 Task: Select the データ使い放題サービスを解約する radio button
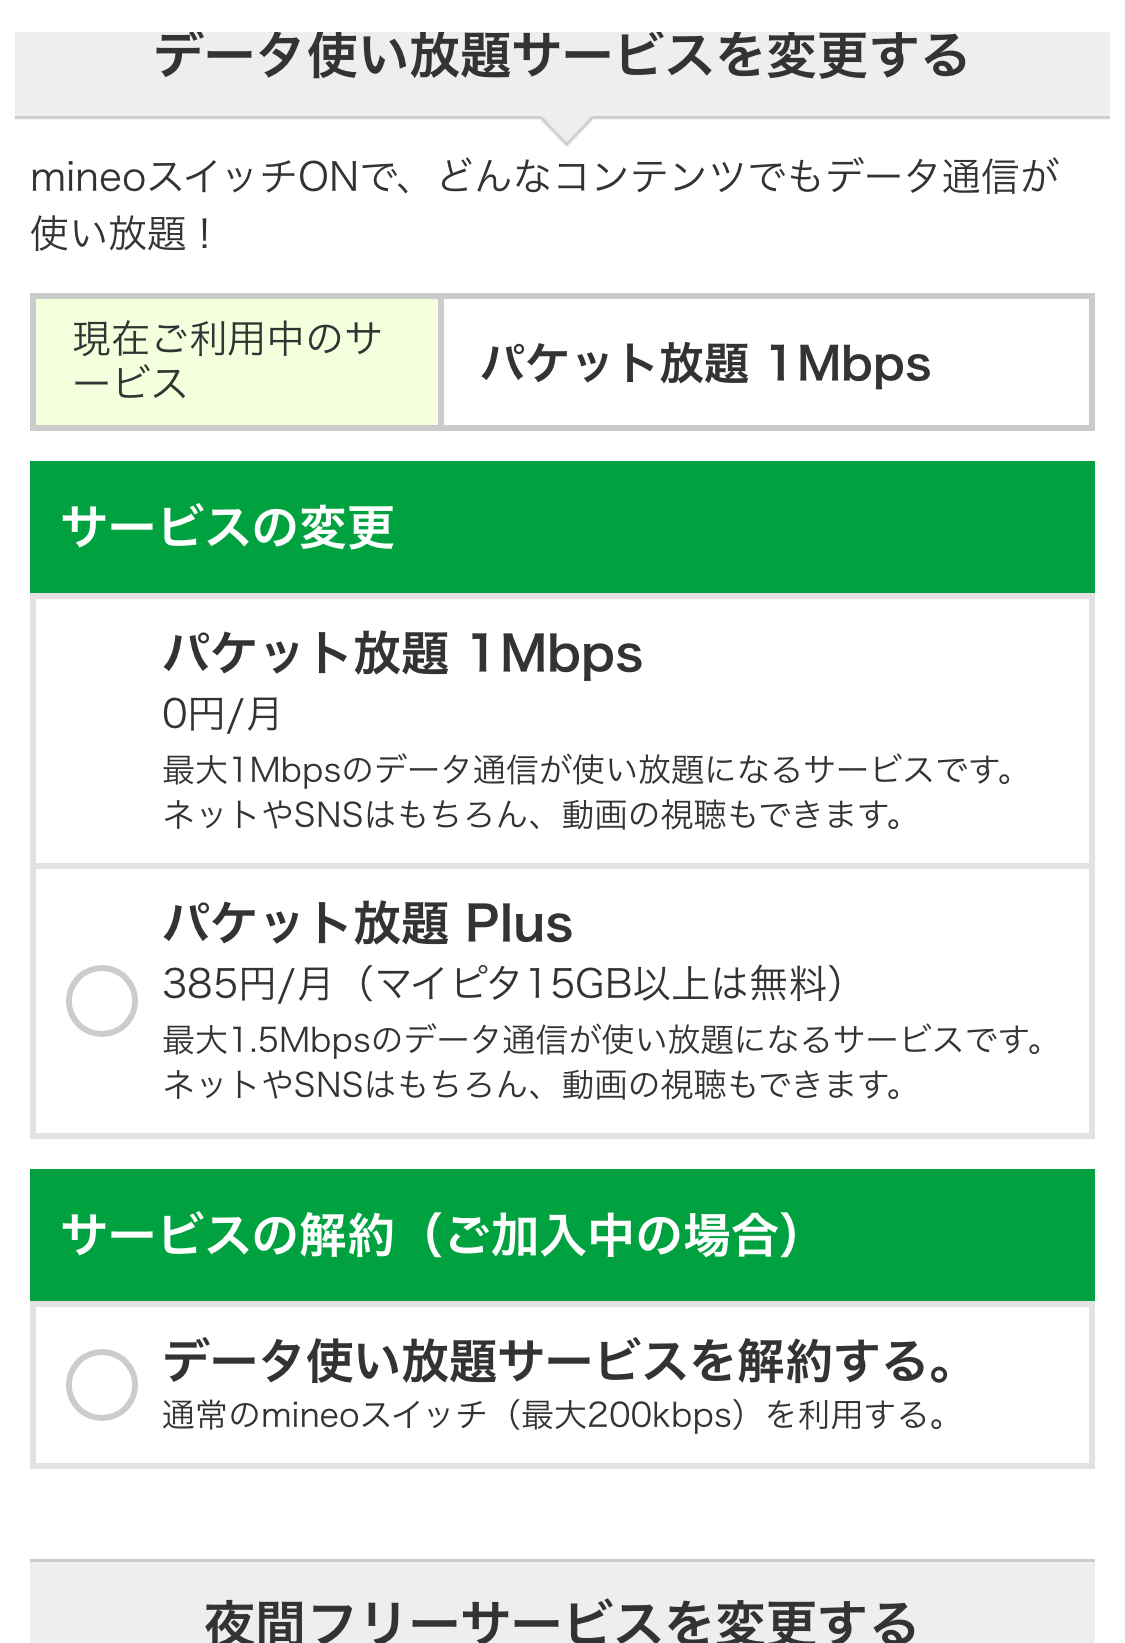click(x=102, y=1384)
